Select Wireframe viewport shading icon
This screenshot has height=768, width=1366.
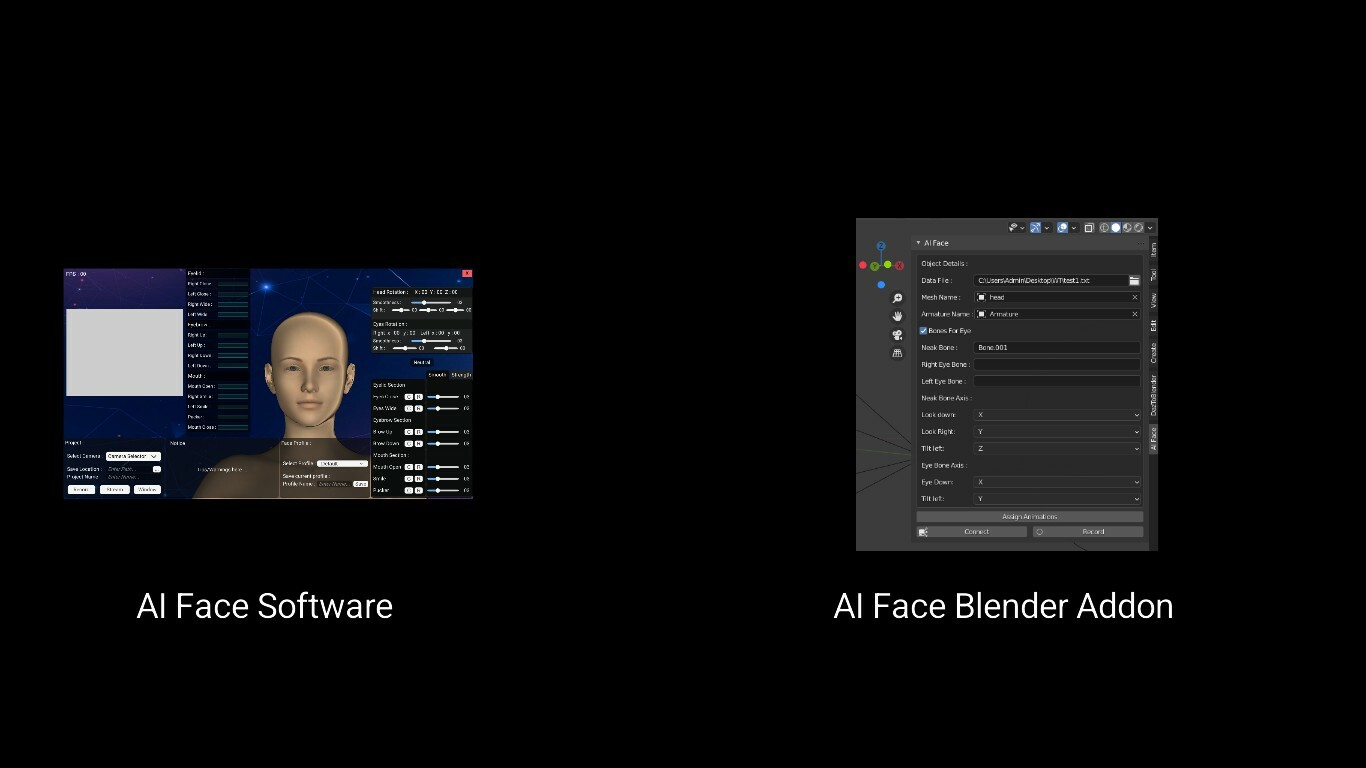pyautogui.click(x=1103, y=229)
